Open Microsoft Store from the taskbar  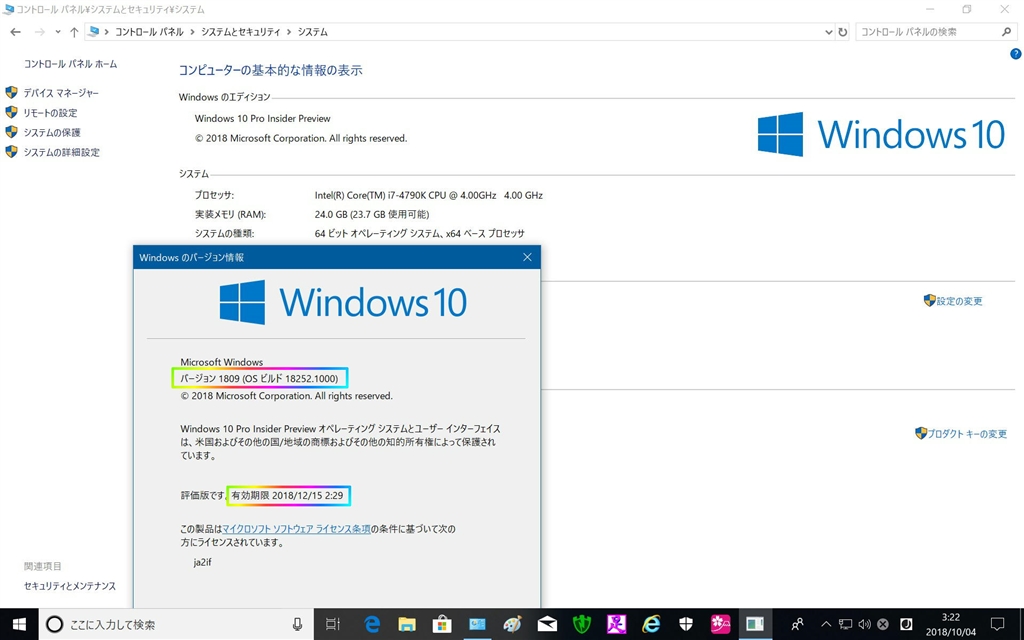click(x=442, y=624)
